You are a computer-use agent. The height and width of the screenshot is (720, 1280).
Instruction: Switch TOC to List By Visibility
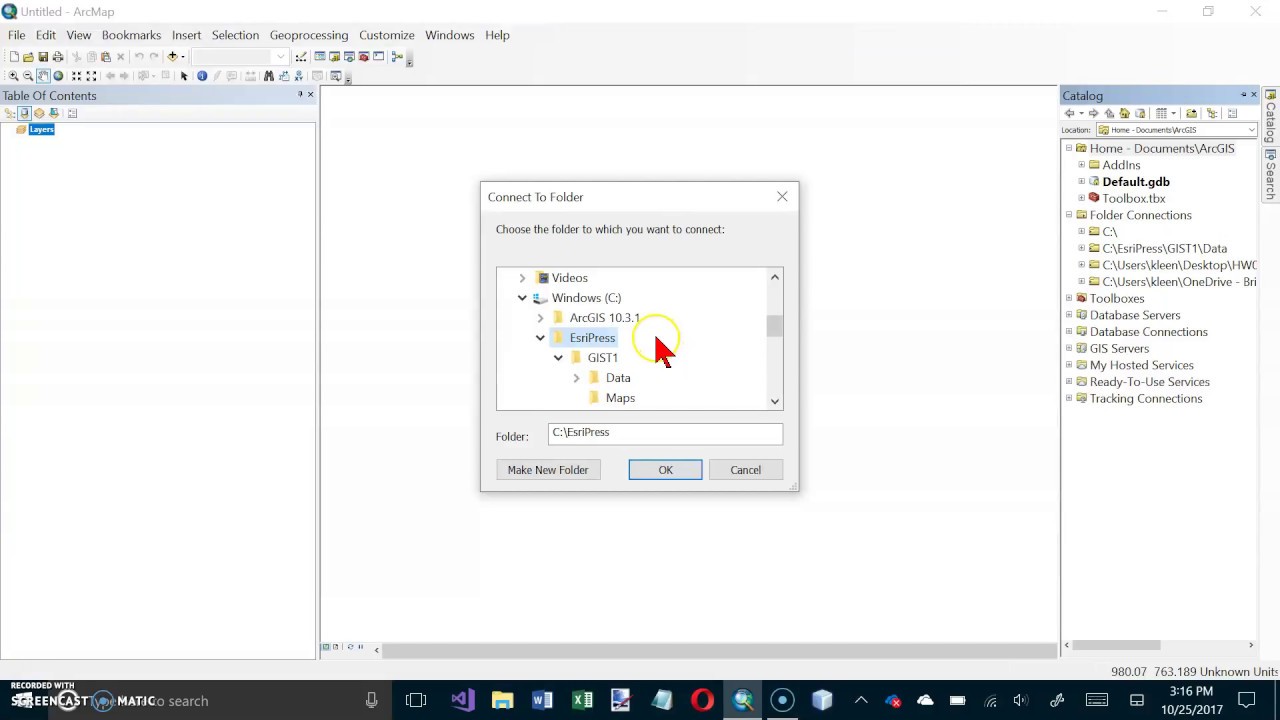[x=39, y=113]
